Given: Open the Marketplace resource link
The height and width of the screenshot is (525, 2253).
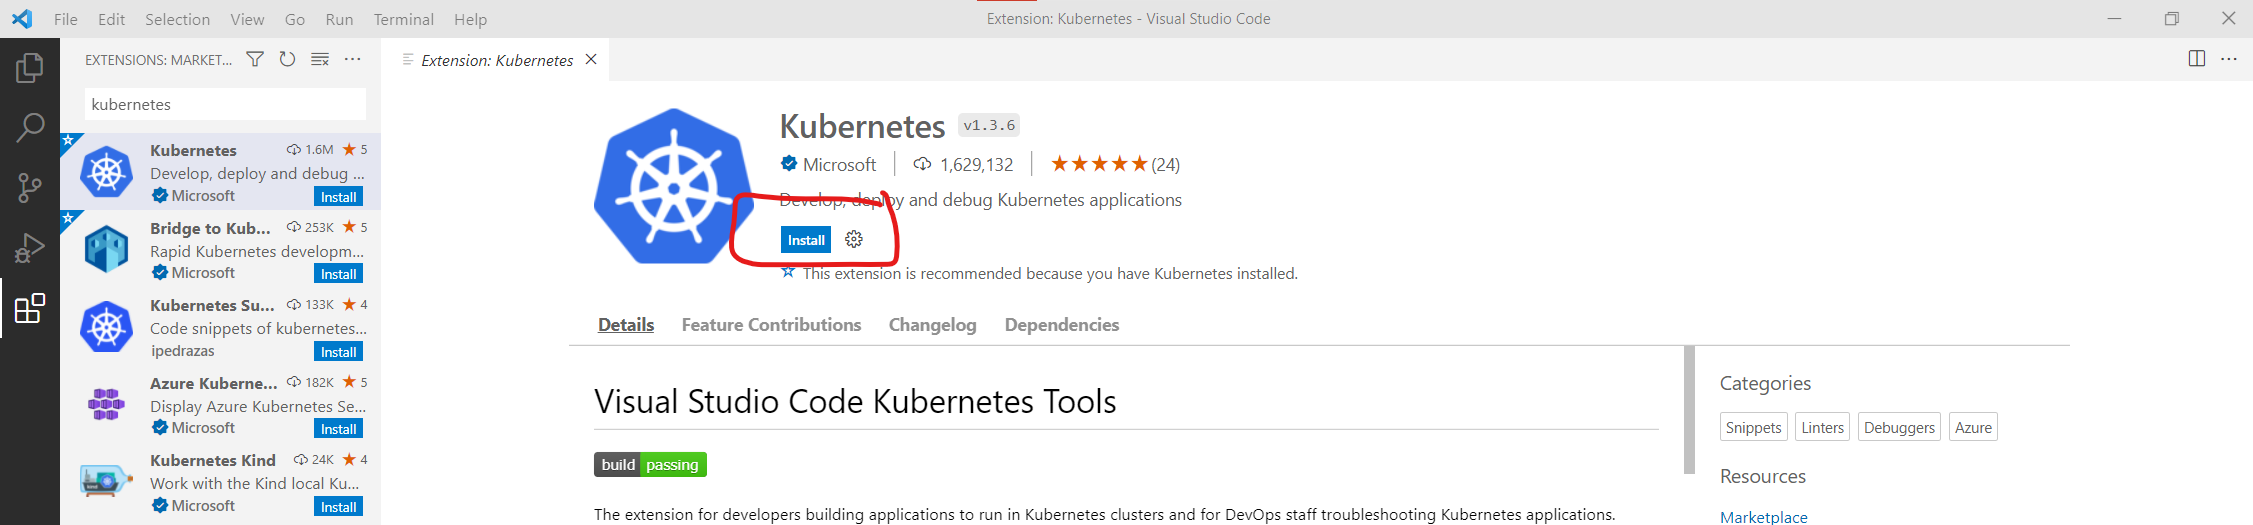Looking at the screenshot, I should tap(1763, 516).
